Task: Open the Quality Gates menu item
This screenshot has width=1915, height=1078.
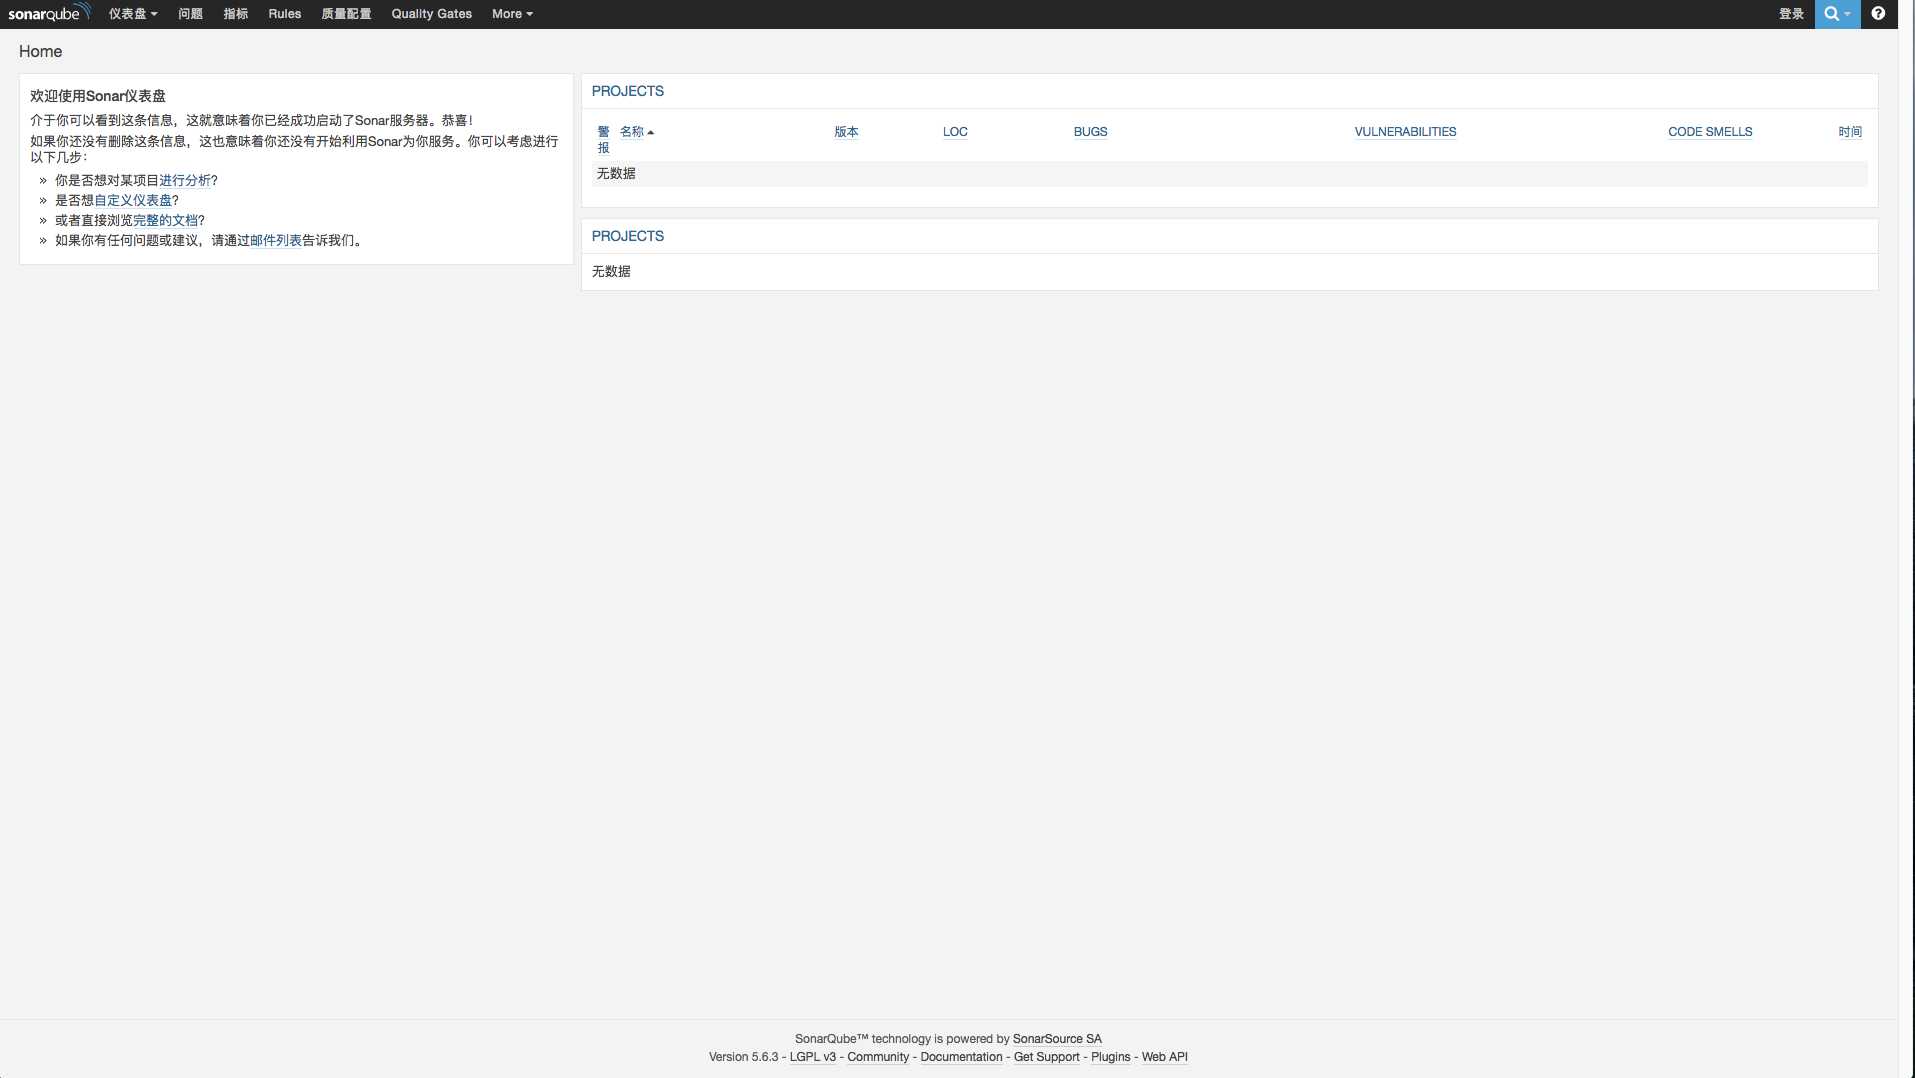Action: [x=431, y=14]
